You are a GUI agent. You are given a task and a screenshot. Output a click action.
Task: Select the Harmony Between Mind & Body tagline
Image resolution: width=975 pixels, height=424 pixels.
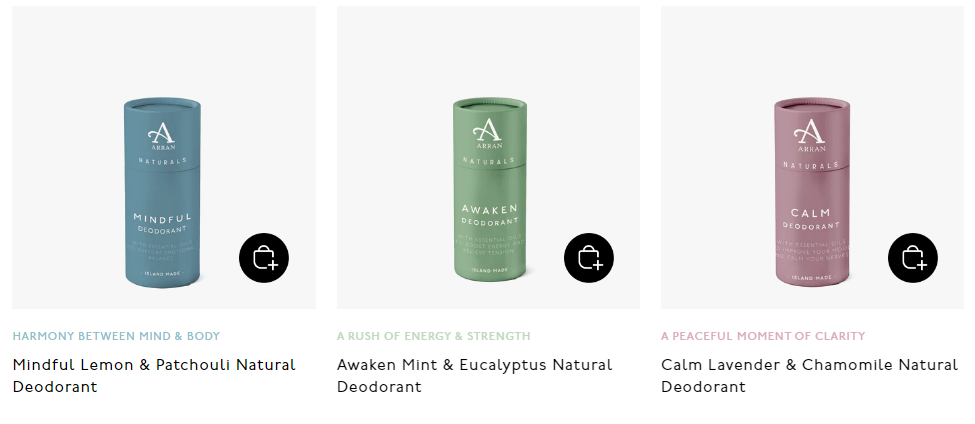(116, 336)
